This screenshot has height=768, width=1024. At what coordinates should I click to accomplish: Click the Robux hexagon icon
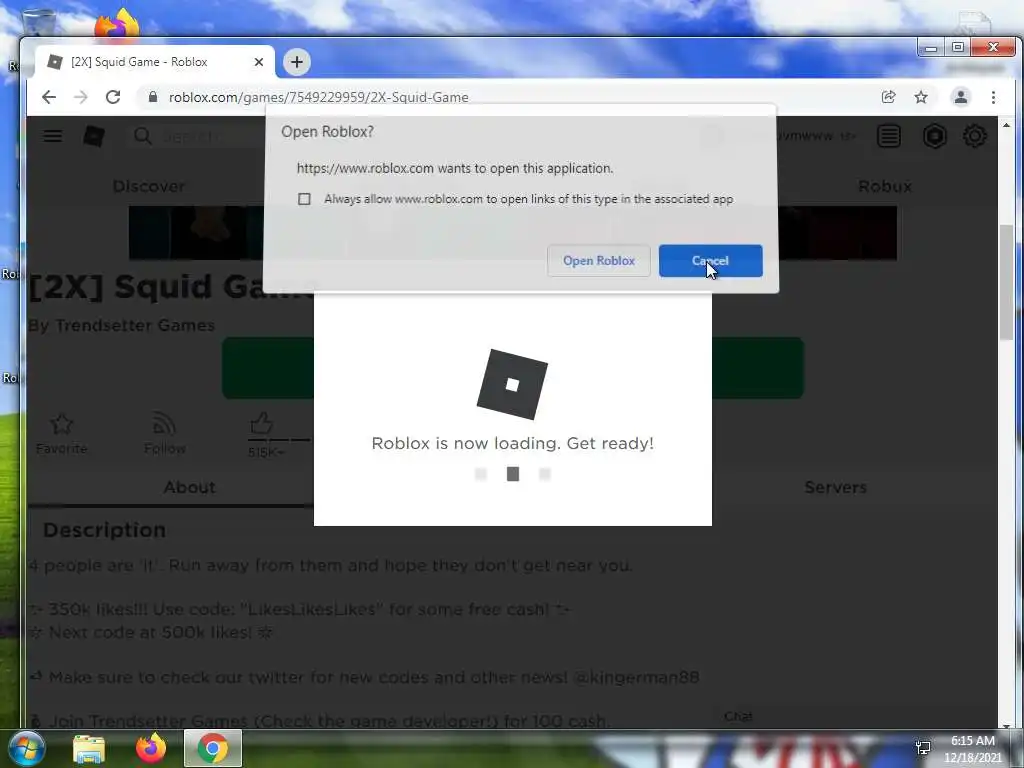coord(935,136)
